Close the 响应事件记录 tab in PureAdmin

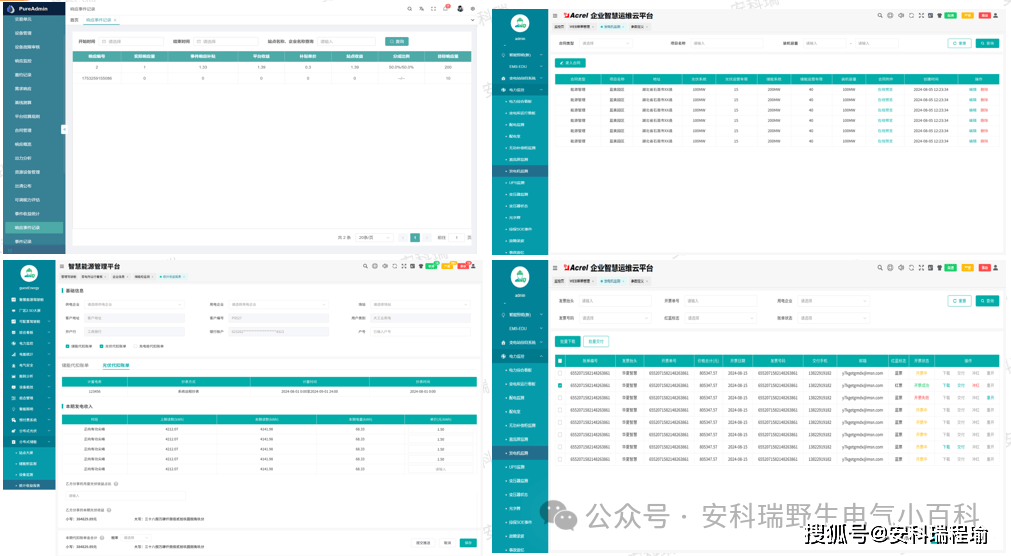(x=115, y=20)
